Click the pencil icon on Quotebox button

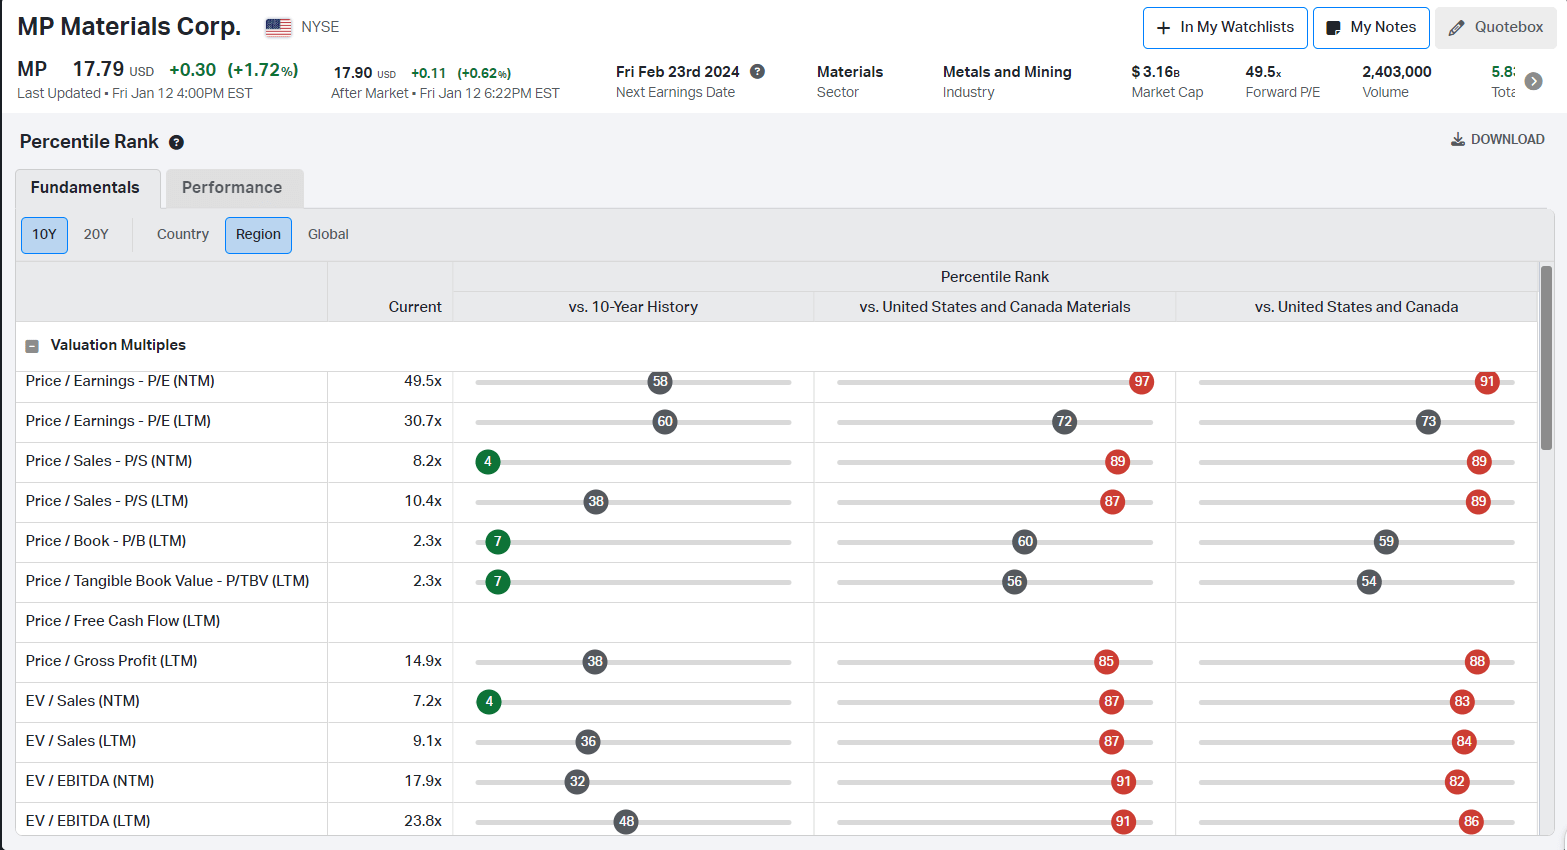point(1456,27)
